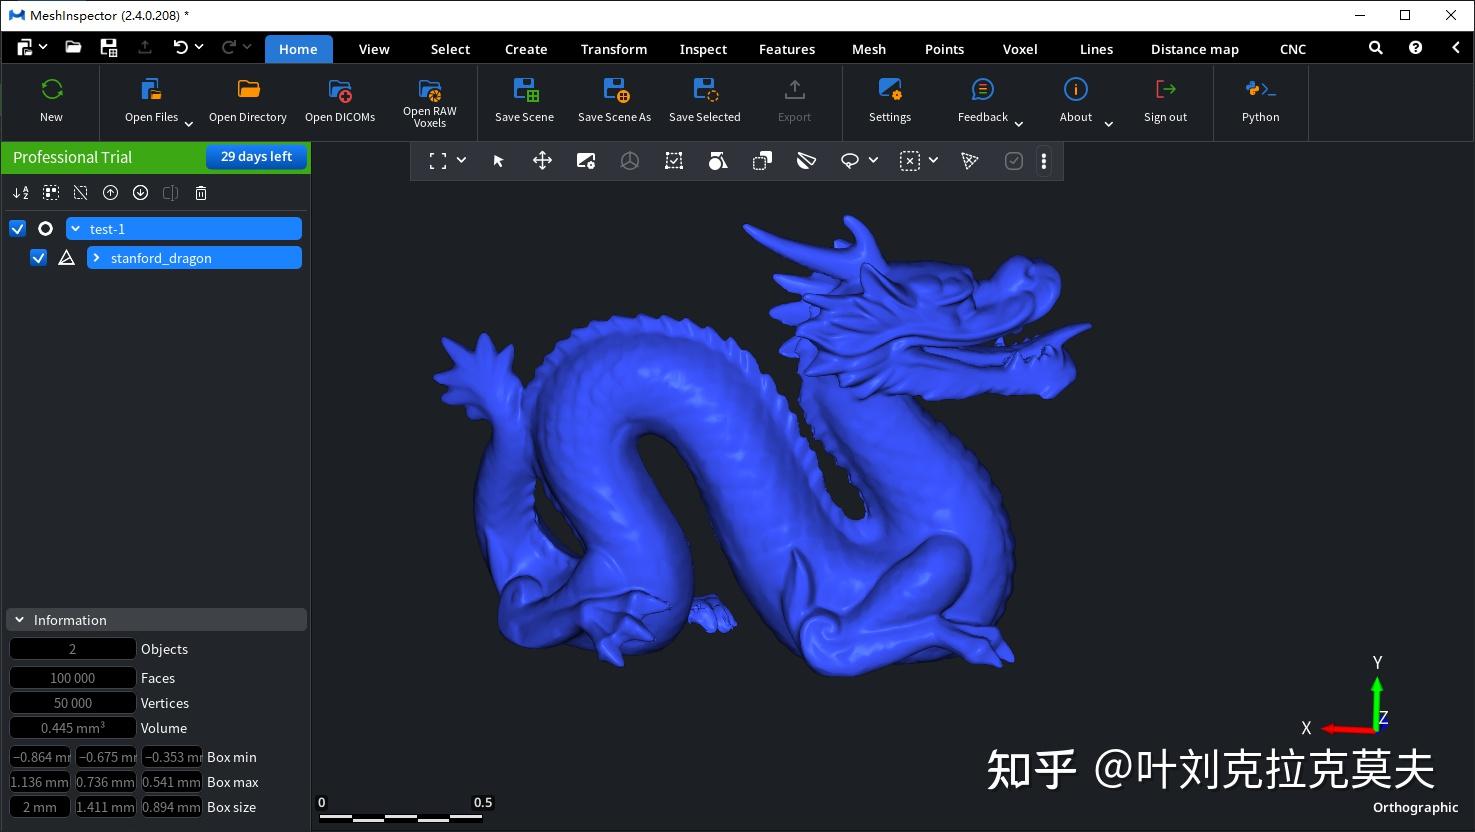Click the help question mark icon
The image size is (1475, 832).
pyautogui.click(x=1415, y=48)
